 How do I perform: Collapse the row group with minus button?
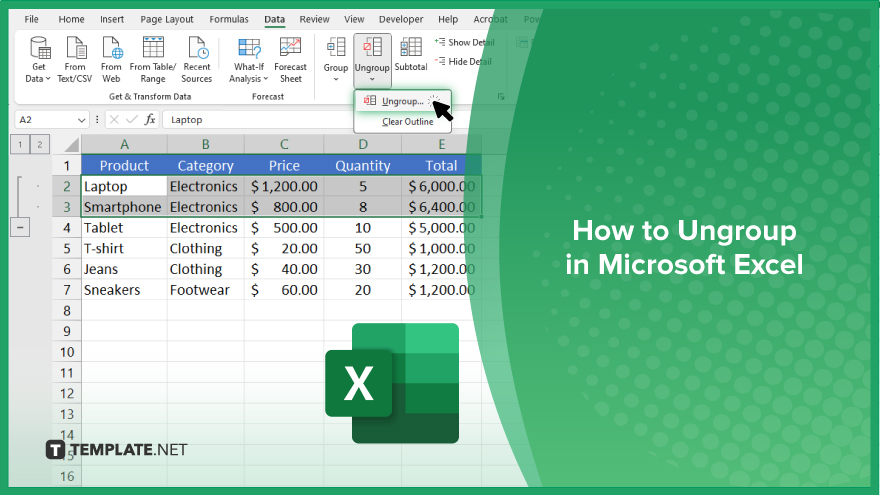click(20, 228)
